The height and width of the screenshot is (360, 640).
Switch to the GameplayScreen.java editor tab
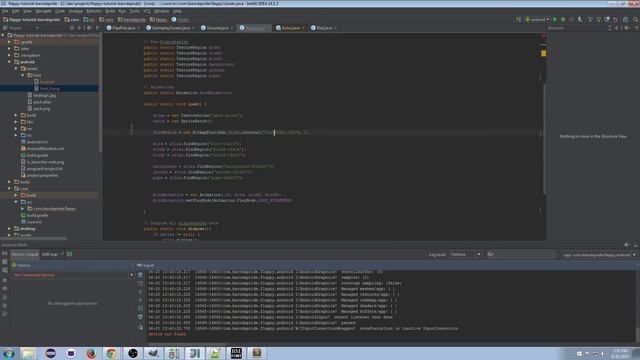[170, 28]
